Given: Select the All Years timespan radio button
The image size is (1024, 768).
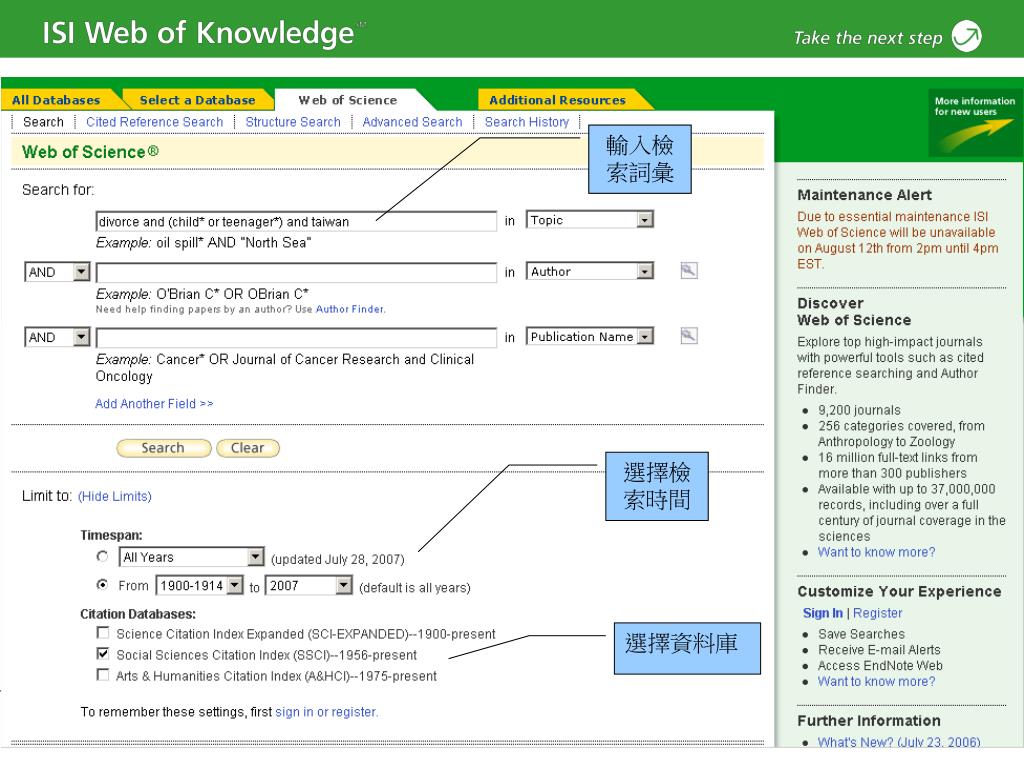Looking at the screenshot, I should 103,556.
